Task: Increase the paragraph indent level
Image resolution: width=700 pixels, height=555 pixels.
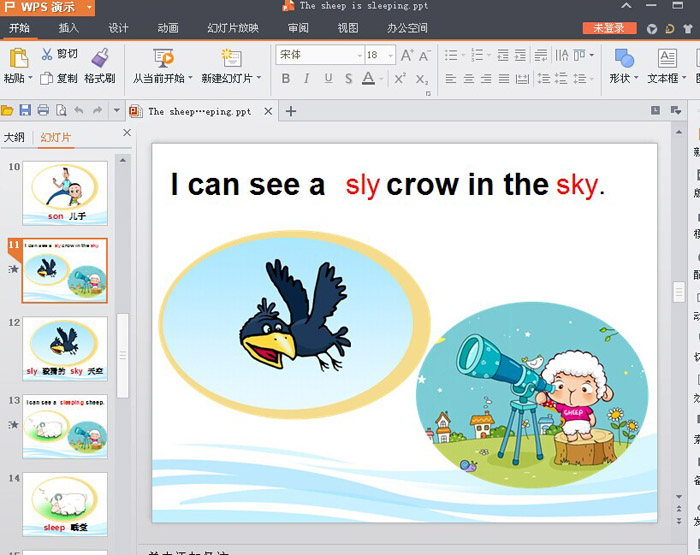Action: pyautogui.click(x=520, y=55)
